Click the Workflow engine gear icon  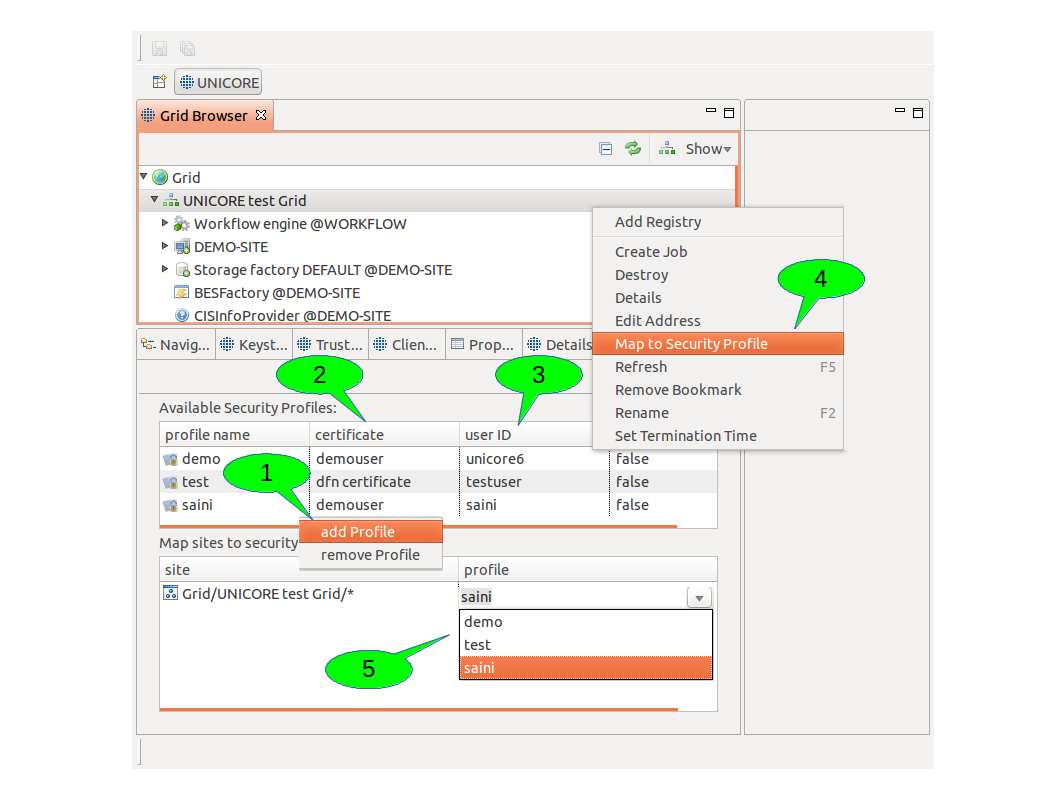(x=182, y=224)
